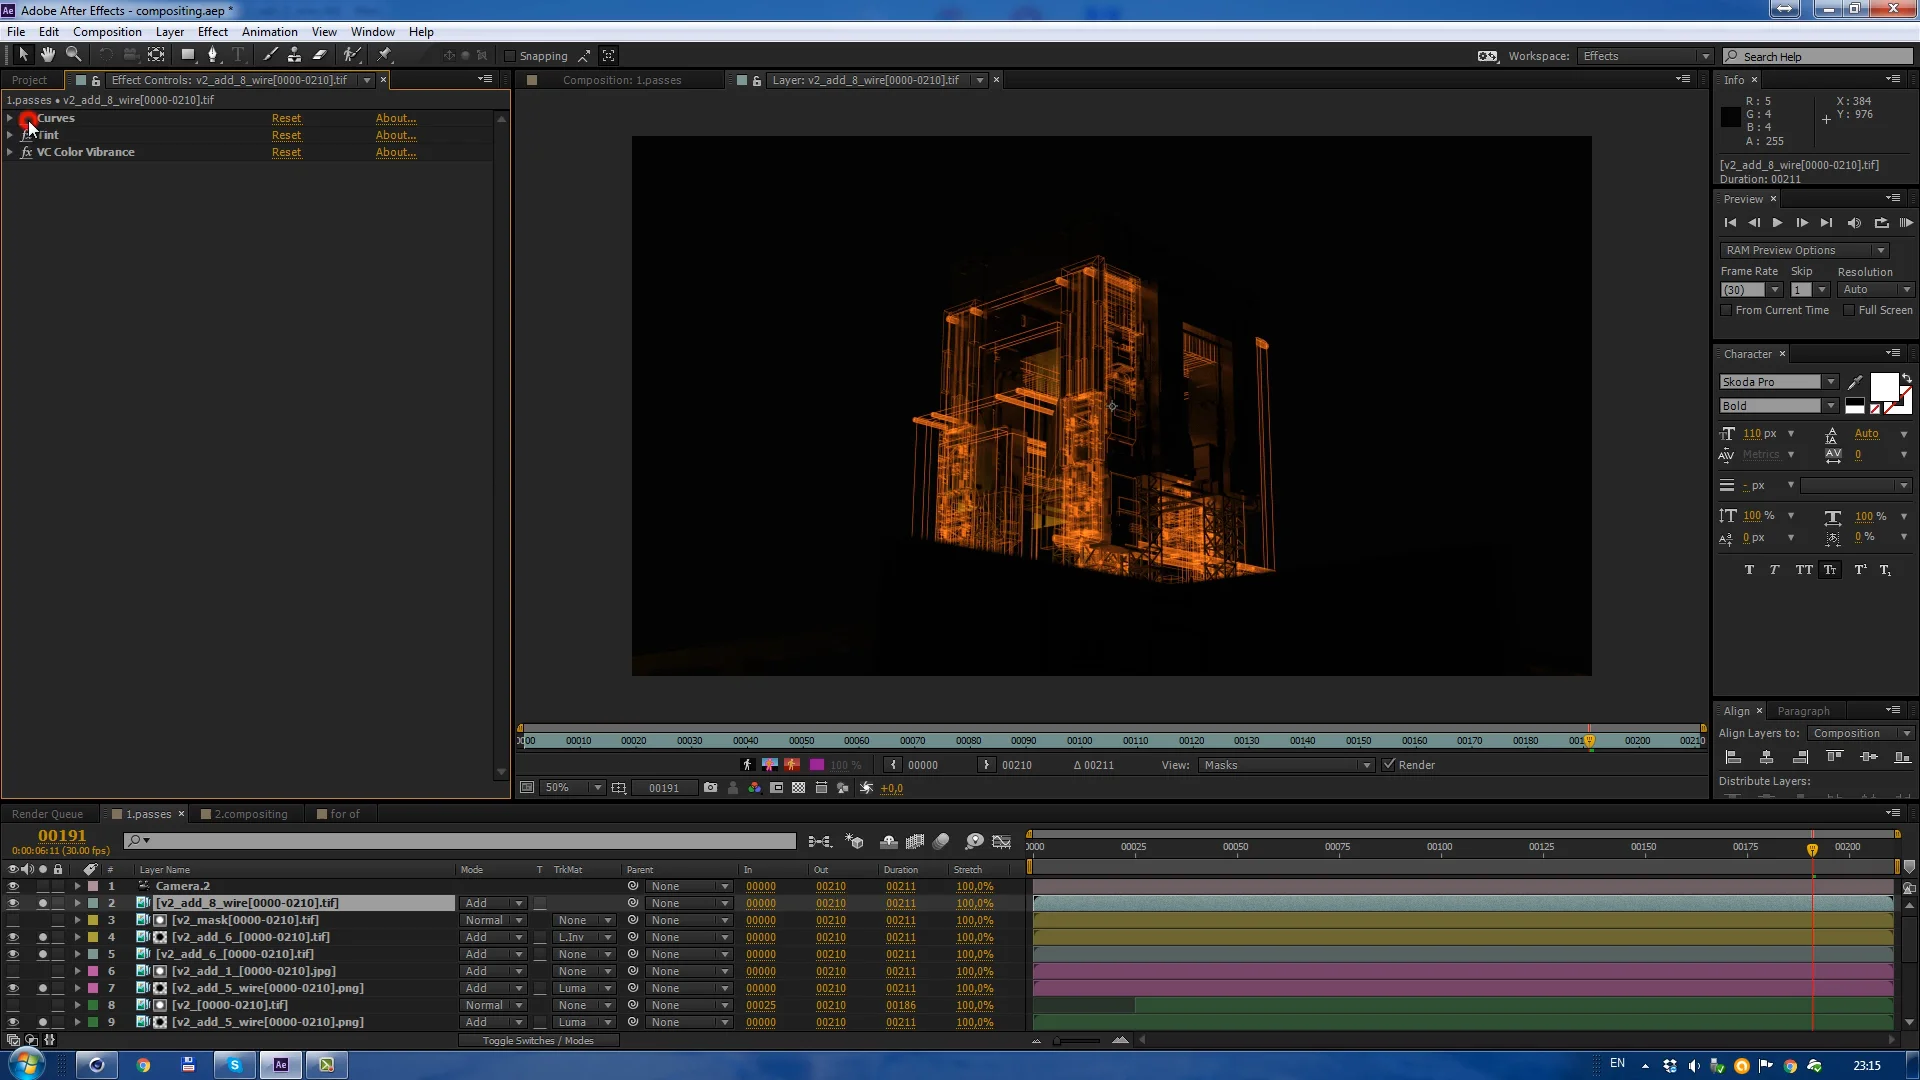Select the Brush tool
Viewport: 1920px width, 1080px height.
pos(270,55)
